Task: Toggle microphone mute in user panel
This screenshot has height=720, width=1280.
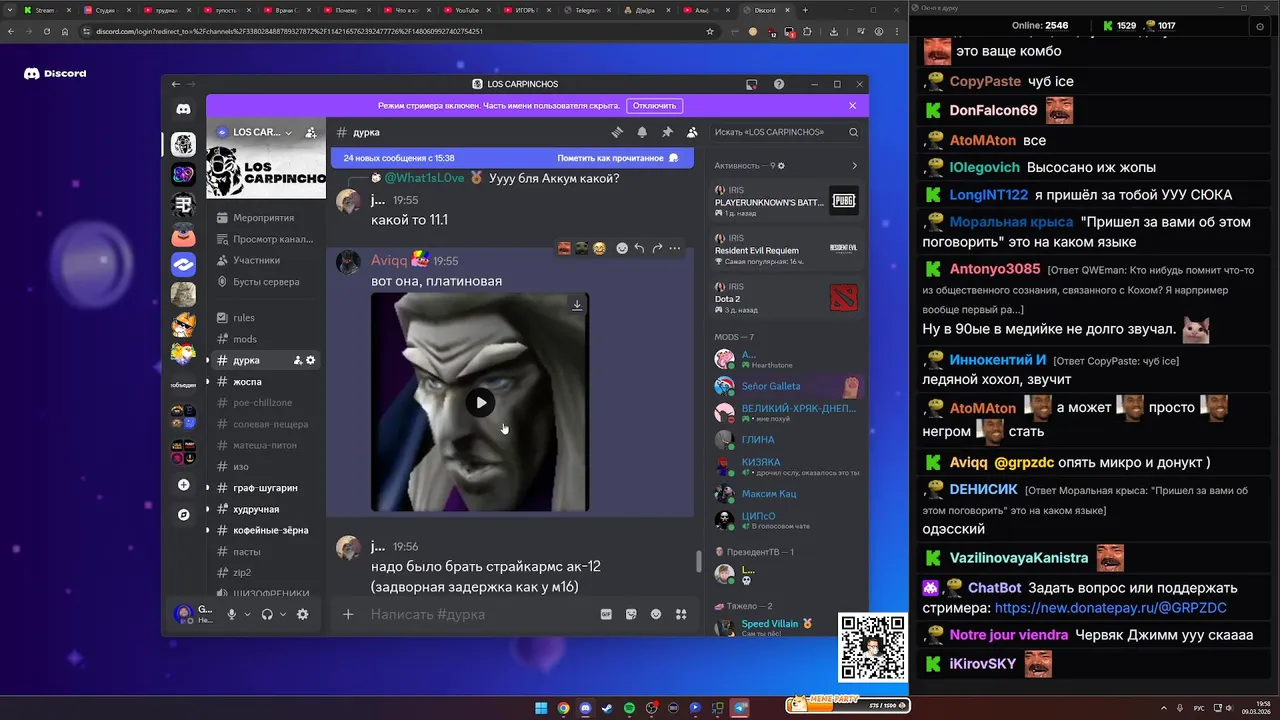Action: (232, 614)
